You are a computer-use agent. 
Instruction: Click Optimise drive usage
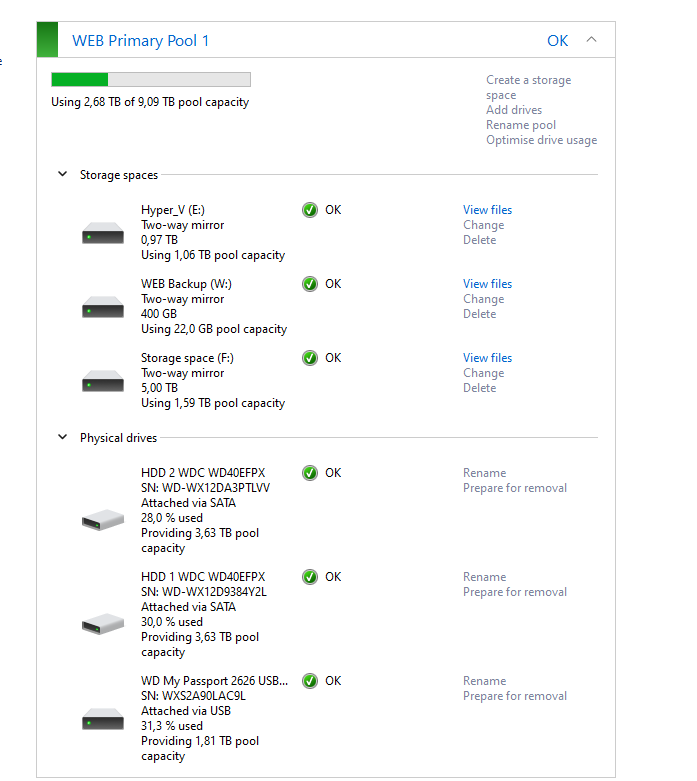click(x=542, y=140)
